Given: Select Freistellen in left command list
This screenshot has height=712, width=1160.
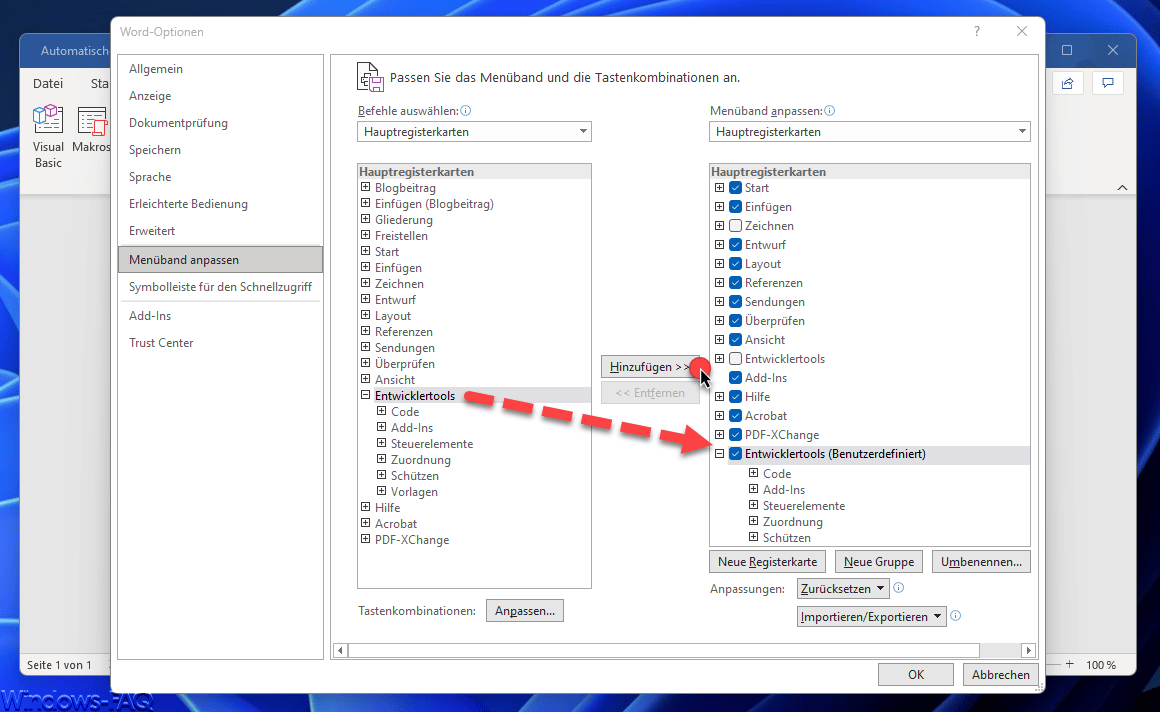Looking at the screenshot, I should 401,236.
